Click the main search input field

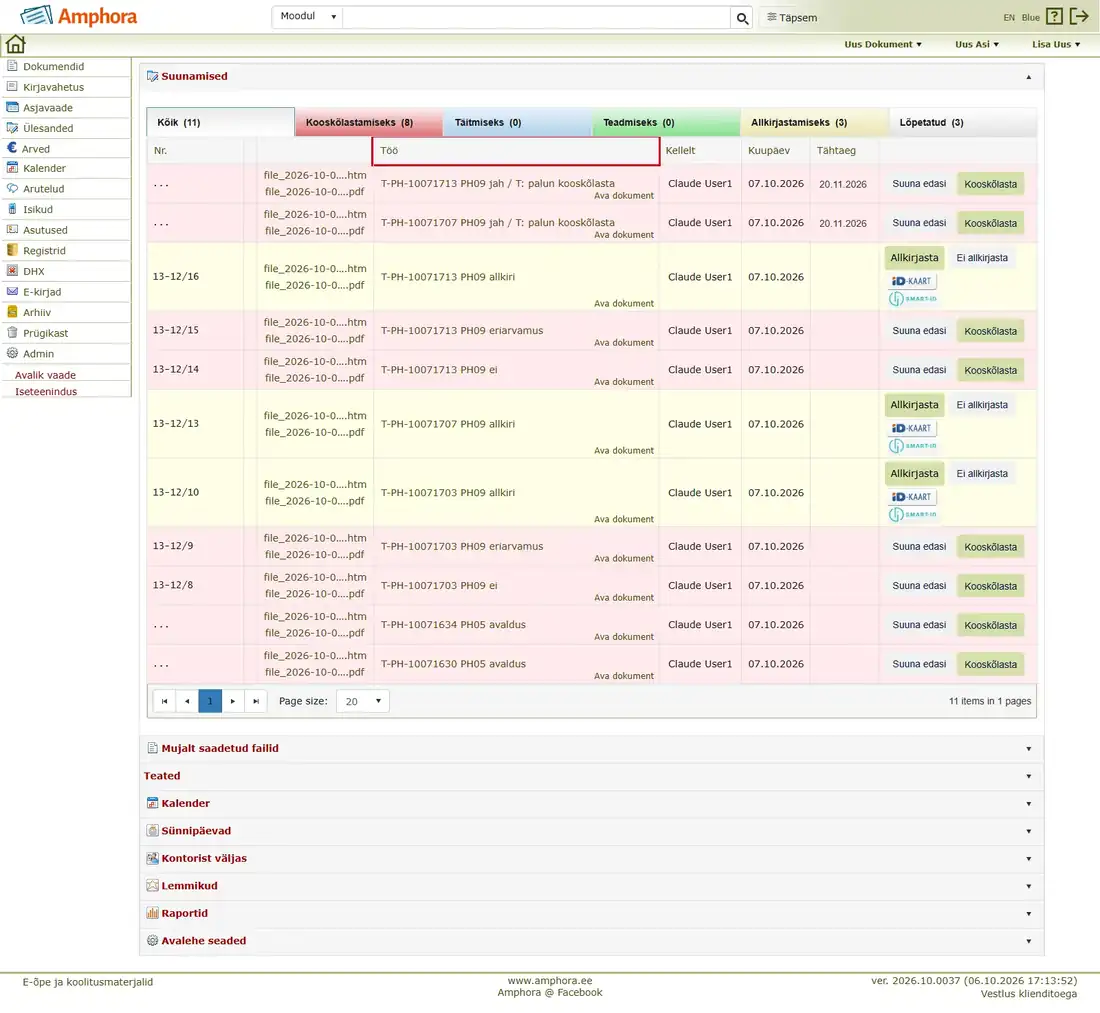pos(536,18)
